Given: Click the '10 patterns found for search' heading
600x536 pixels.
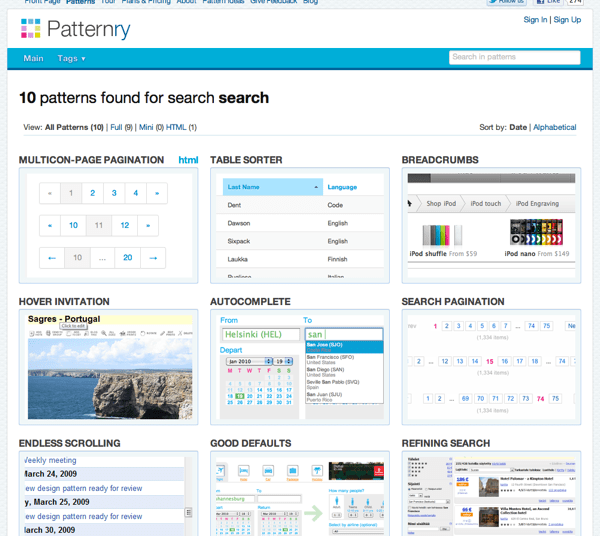Looking at the screenshot, I should (x=144, y=98).
